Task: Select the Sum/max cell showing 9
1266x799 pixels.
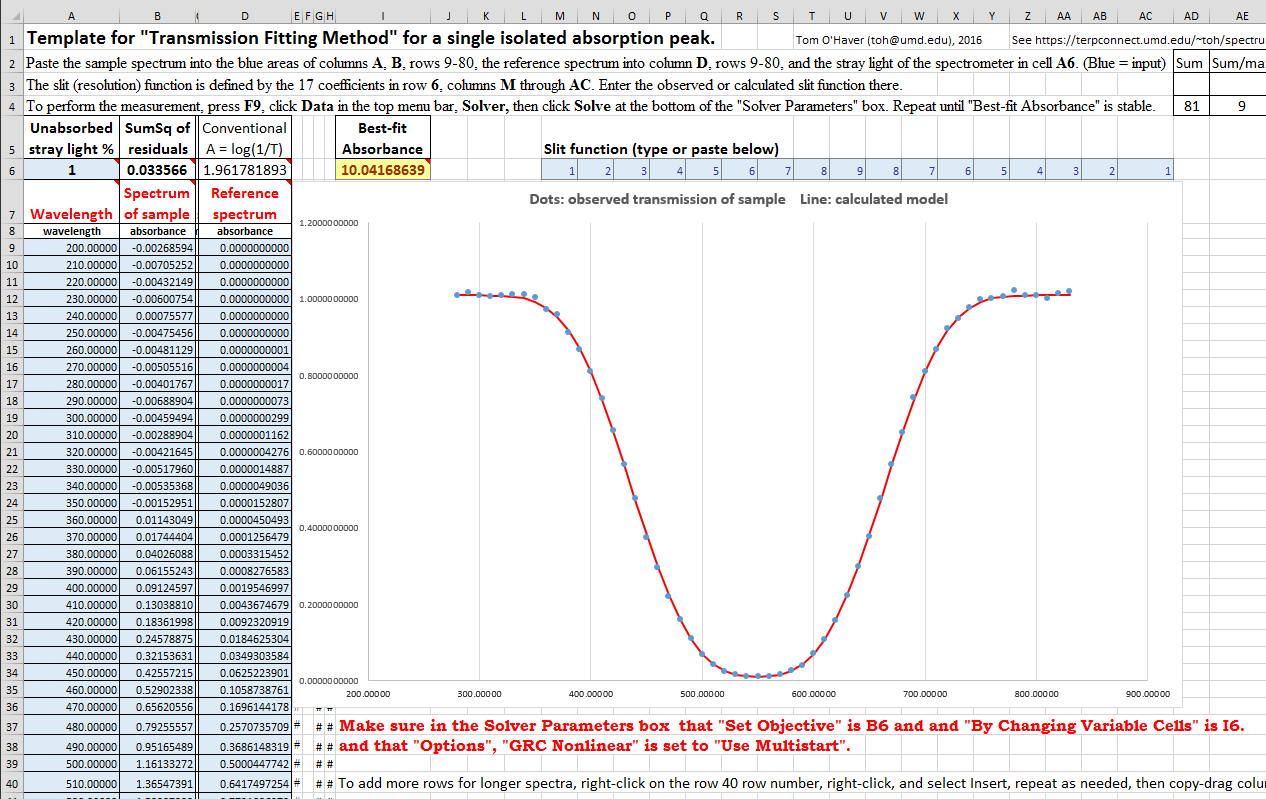Action: point(1240,106)
